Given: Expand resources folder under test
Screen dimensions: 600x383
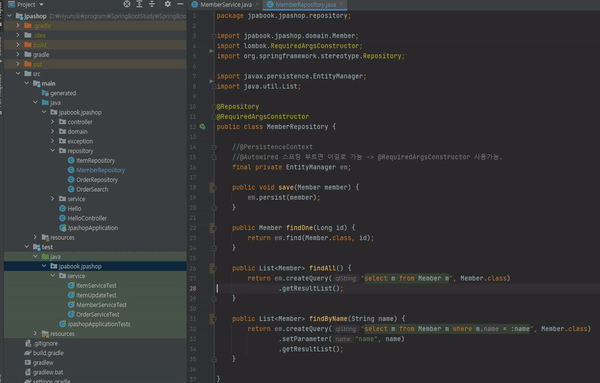Looking at the screenshot, I should tap(35, 333).
